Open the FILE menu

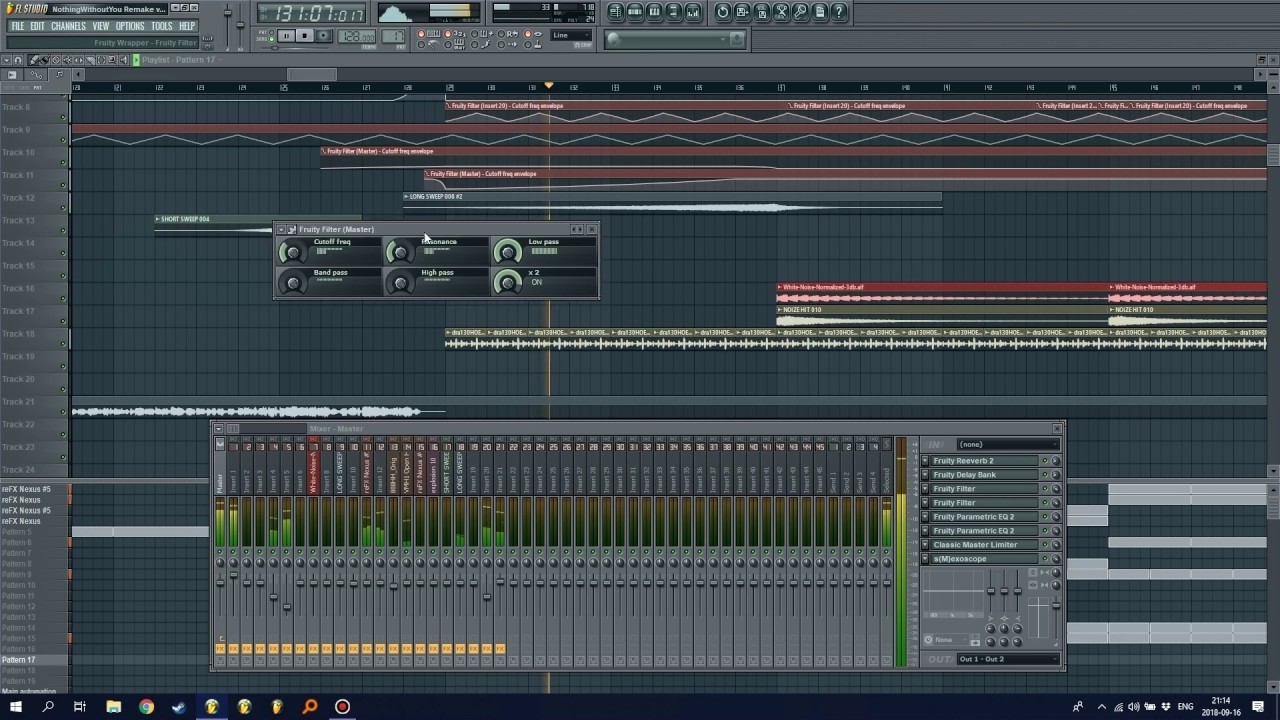click(x=17, y=26)
